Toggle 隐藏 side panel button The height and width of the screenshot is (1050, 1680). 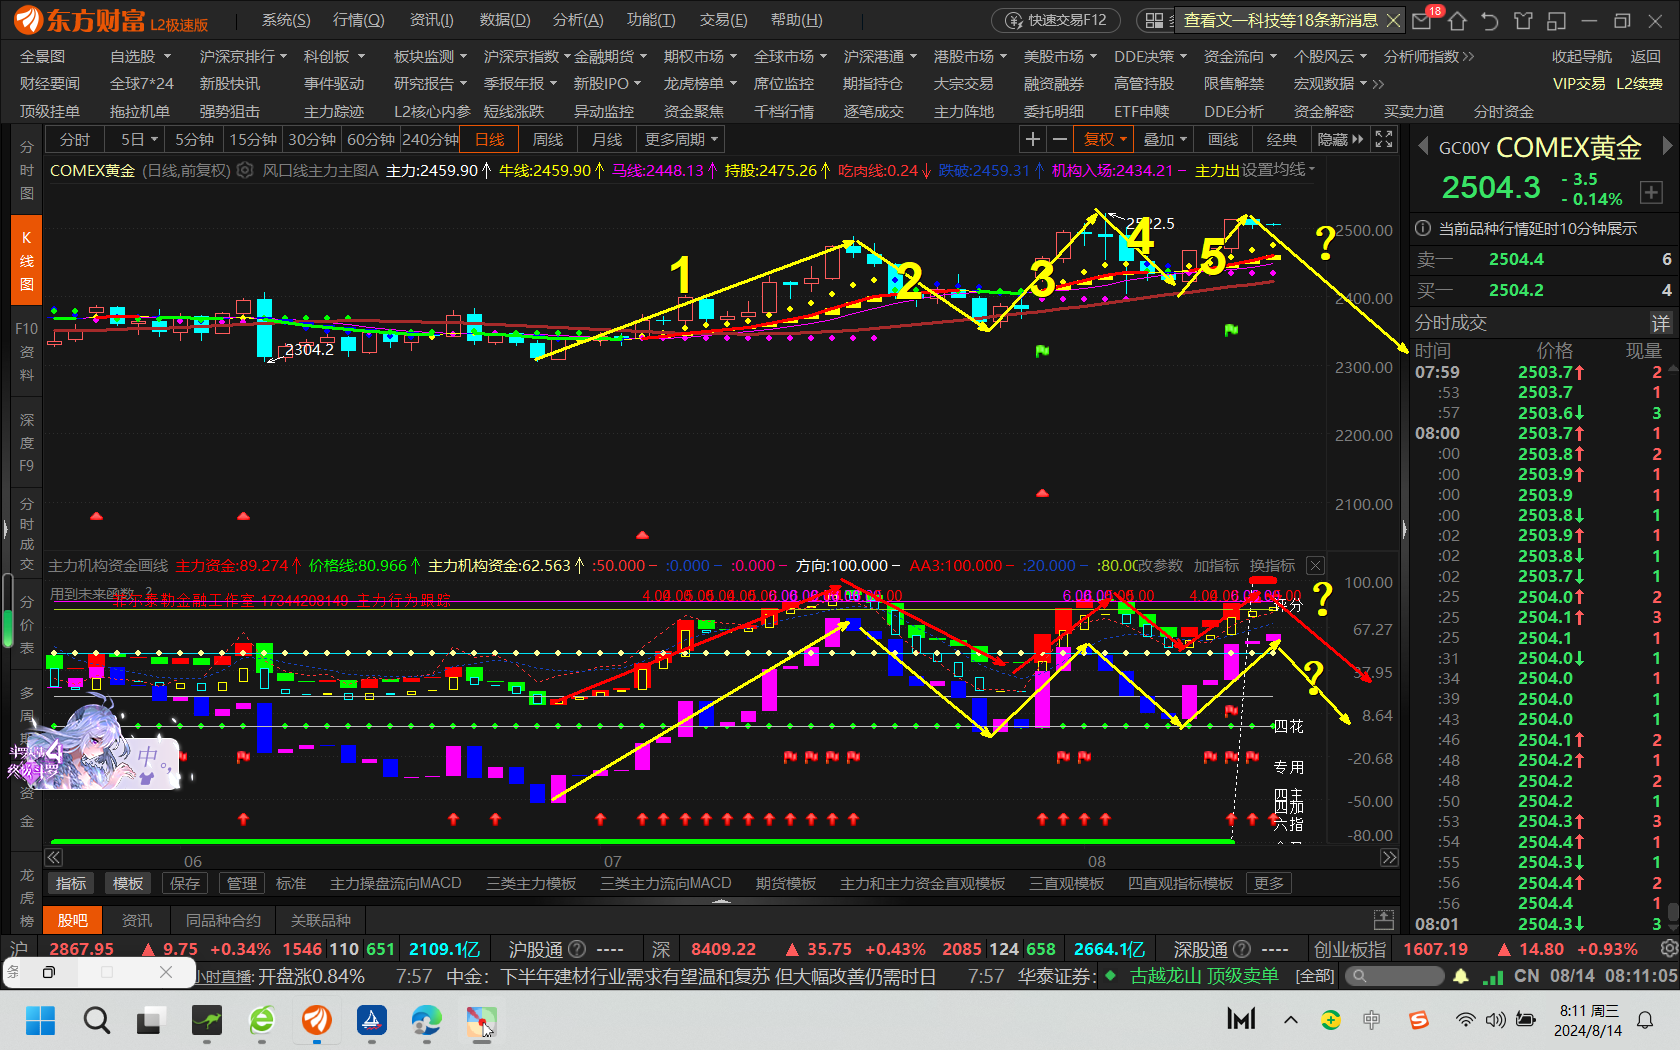click(x=1340, y=140)
